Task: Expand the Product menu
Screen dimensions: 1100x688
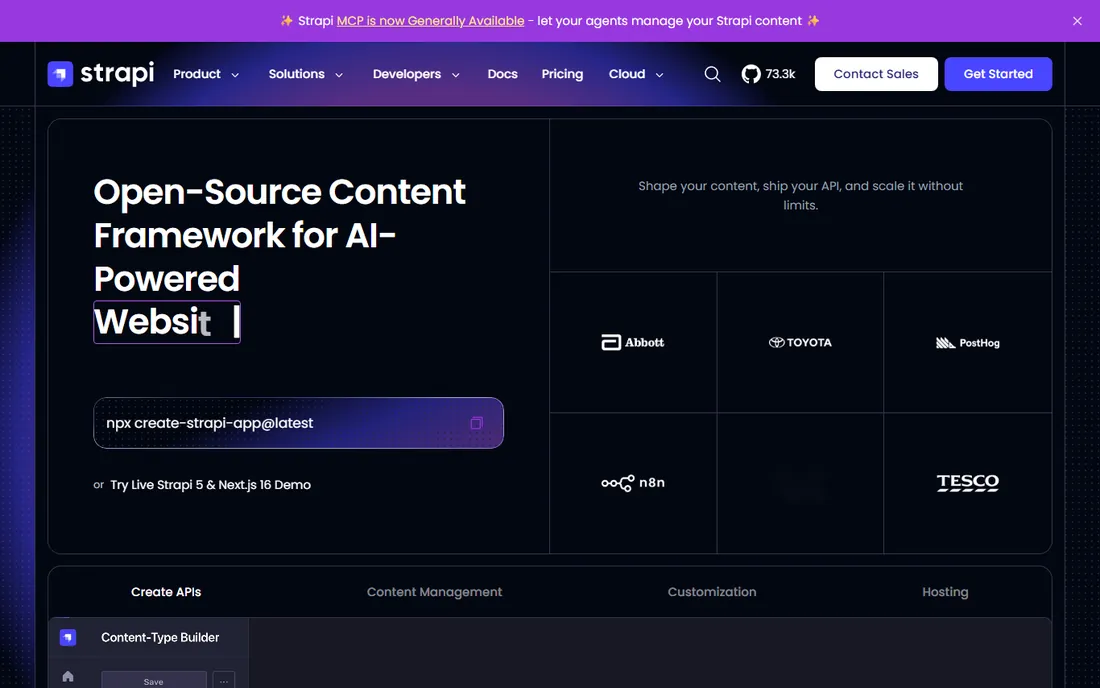Action: (206, 74)
